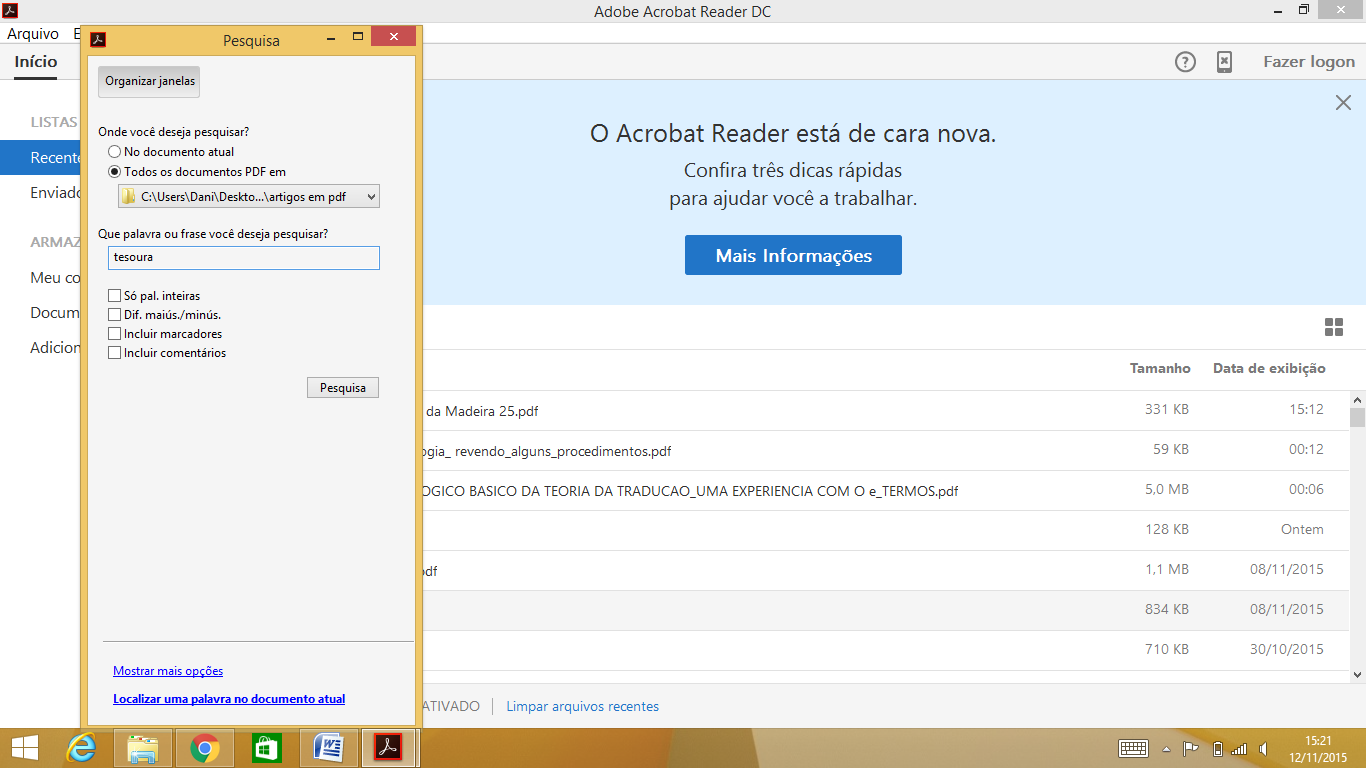This screenshot has height=768, width=1366.
Task: Select the row sized 834 KB
Action: [x=885, y=610]
